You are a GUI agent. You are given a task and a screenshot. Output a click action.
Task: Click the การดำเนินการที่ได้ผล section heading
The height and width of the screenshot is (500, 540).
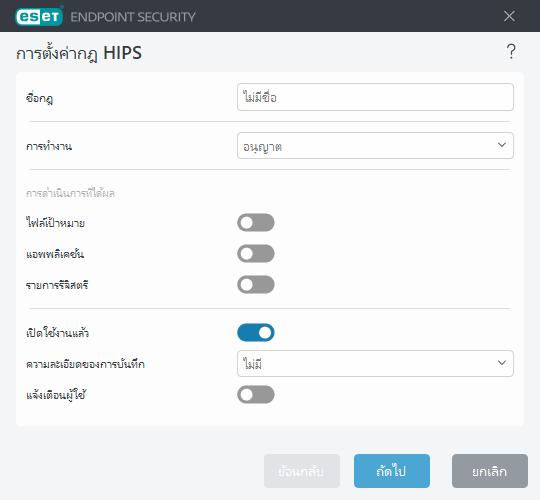point(70,193)
